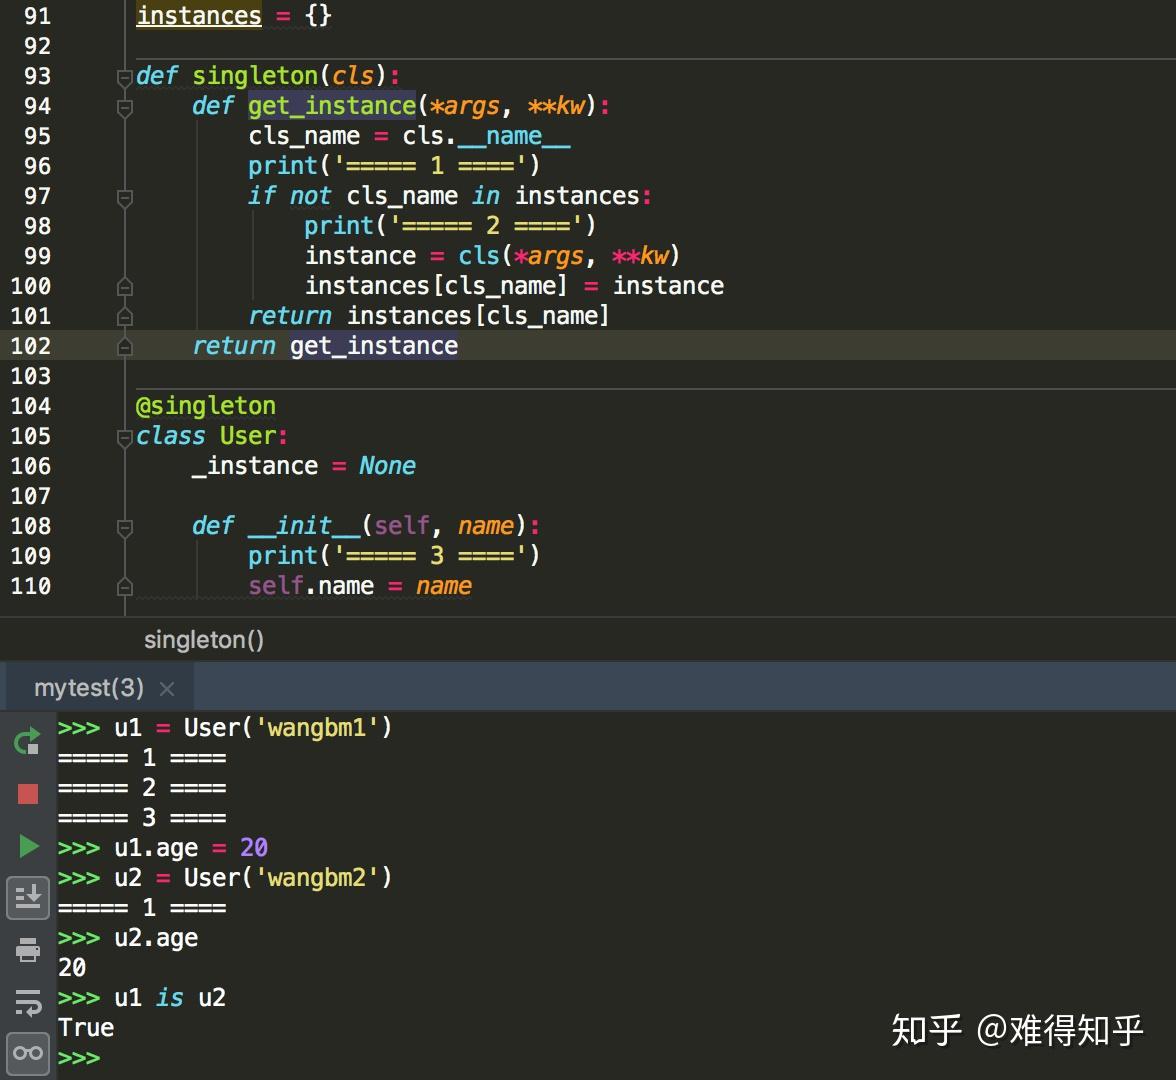The height and width of the screenshot is (1080, 1176).
Task: Click 'cls.__name__' on line 95
Action: click(486, 136)
